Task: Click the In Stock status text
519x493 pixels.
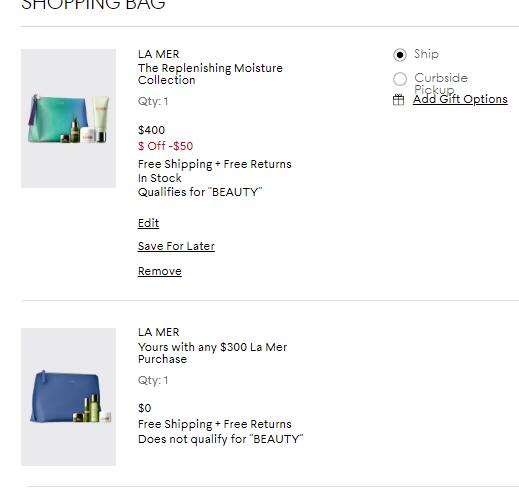Action: pyautogui.click(x=160, y=178)
